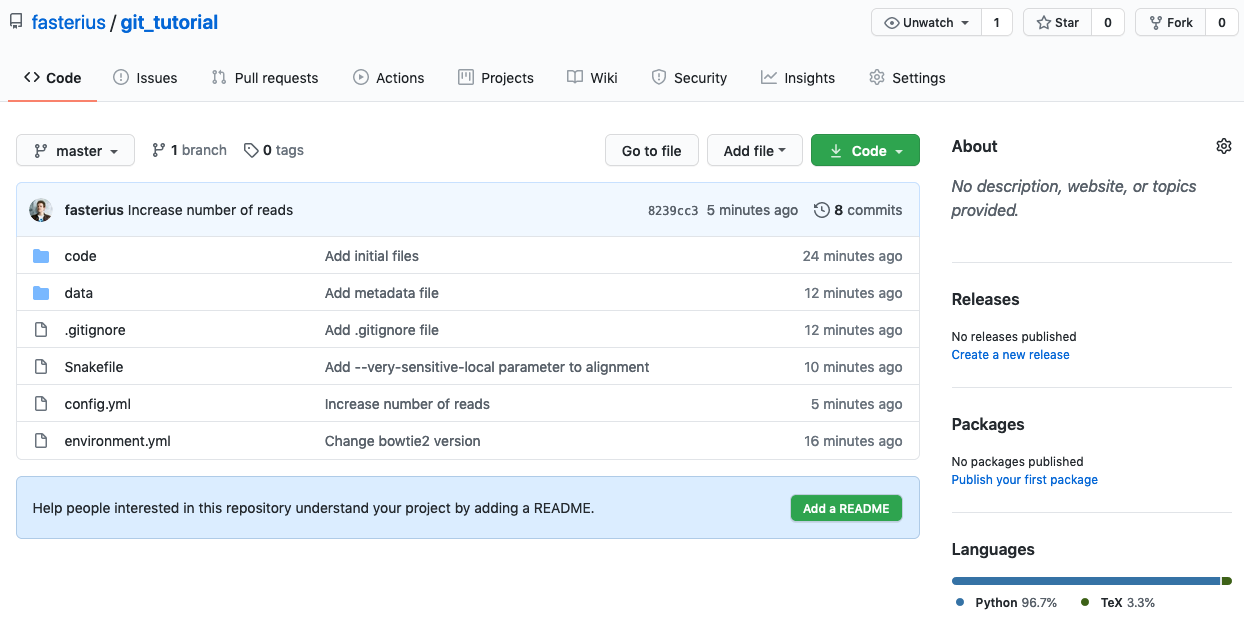The image size is (1244, 617).
Task: Open commit Add .gitignore file
Action: (x=382, y=330)
